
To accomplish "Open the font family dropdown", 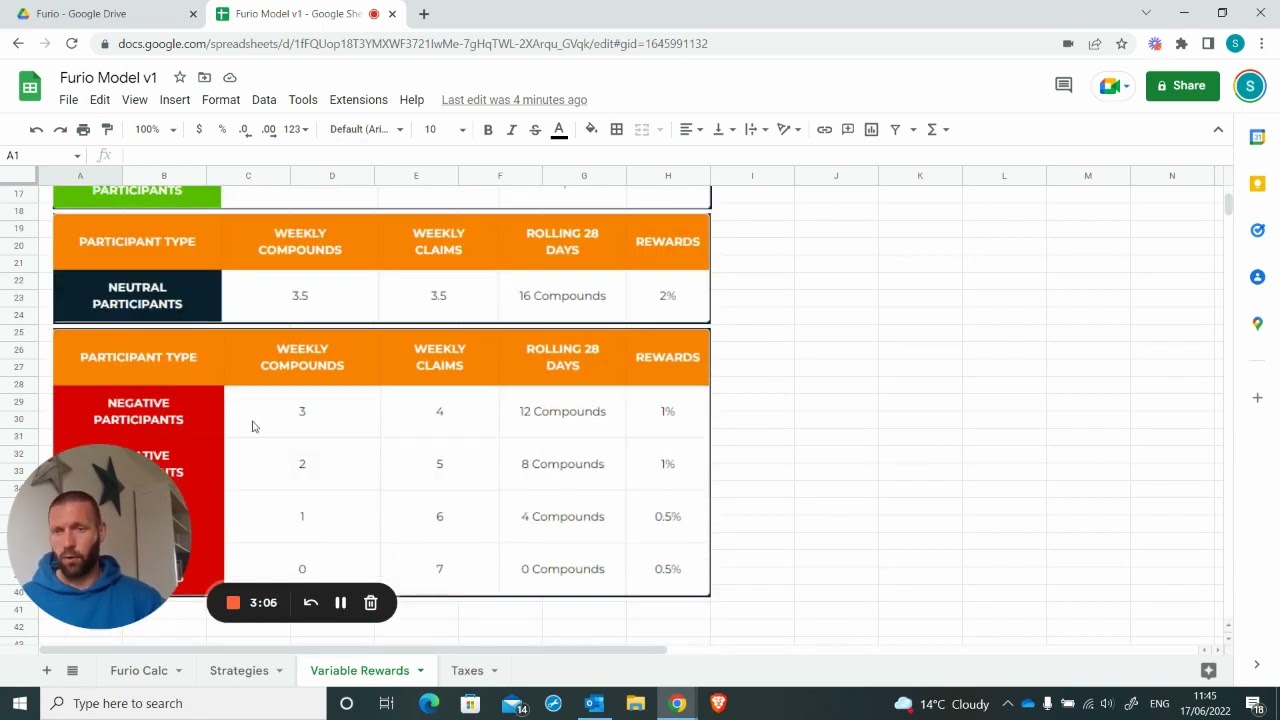I will click(366, 129).
